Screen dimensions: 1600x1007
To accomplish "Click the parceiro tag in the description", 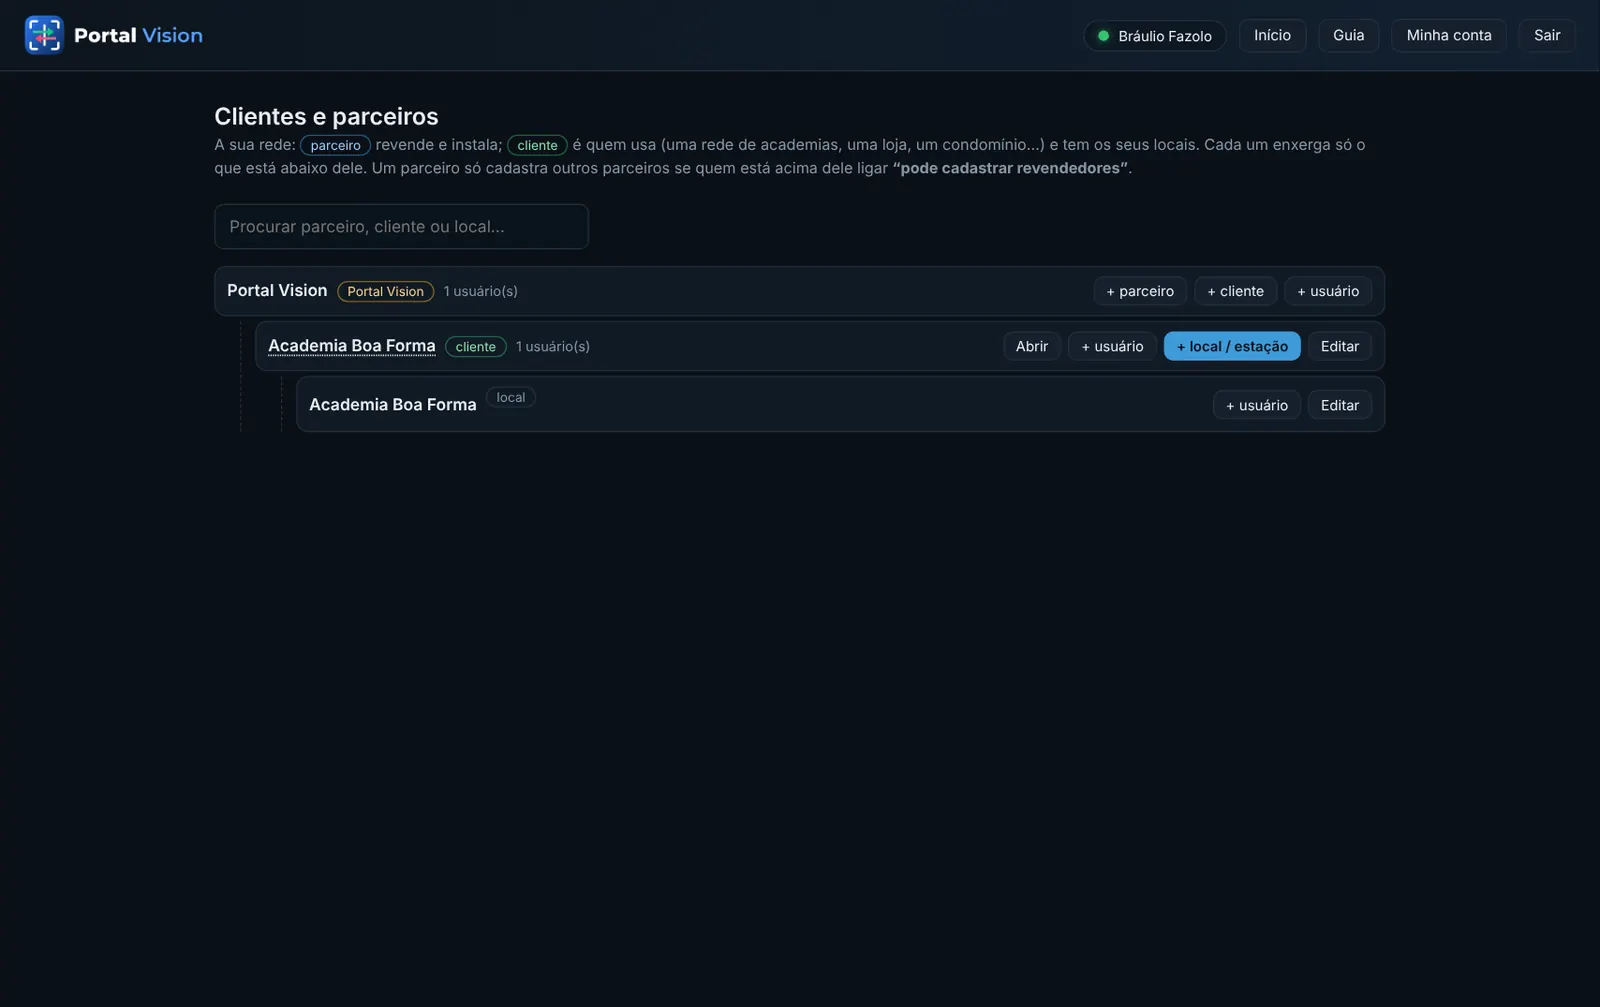I will [335, 146].
